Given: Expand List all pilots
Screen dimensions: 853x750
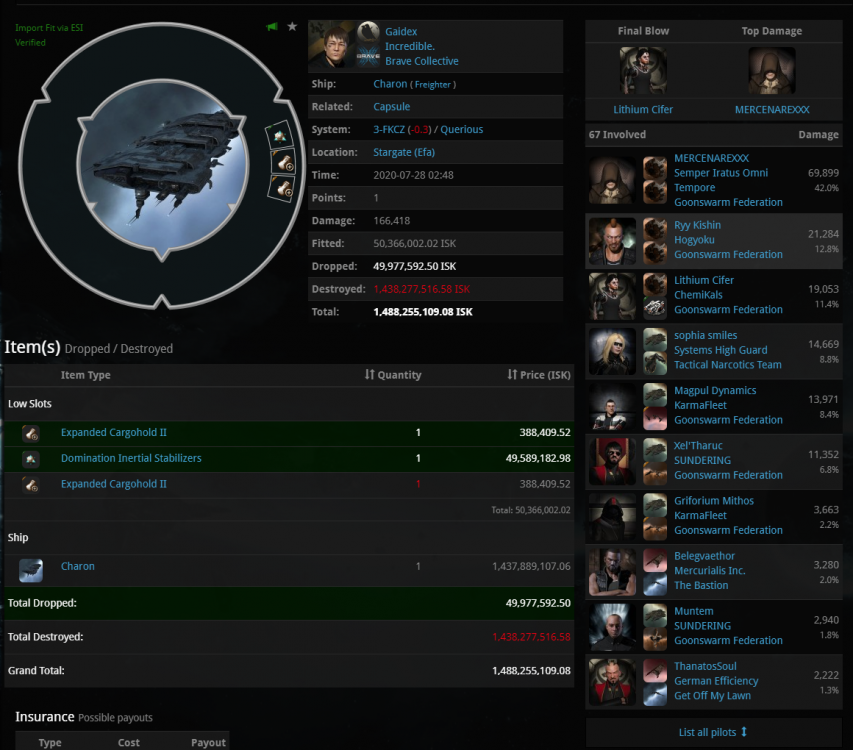Looking at the screenshot, I should pyautogui.click(x=713, y=732).
